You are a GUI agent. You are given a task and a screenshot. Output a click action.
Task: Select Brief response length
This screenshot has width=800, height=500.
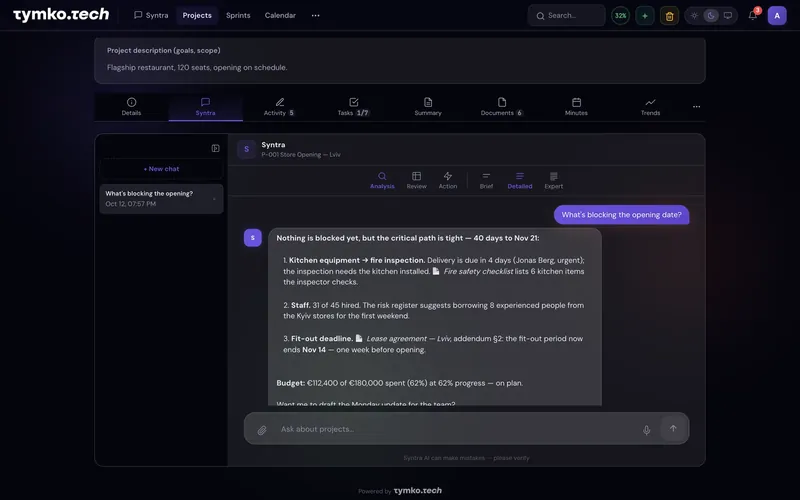pyautogui.click(x=486, y=181)
